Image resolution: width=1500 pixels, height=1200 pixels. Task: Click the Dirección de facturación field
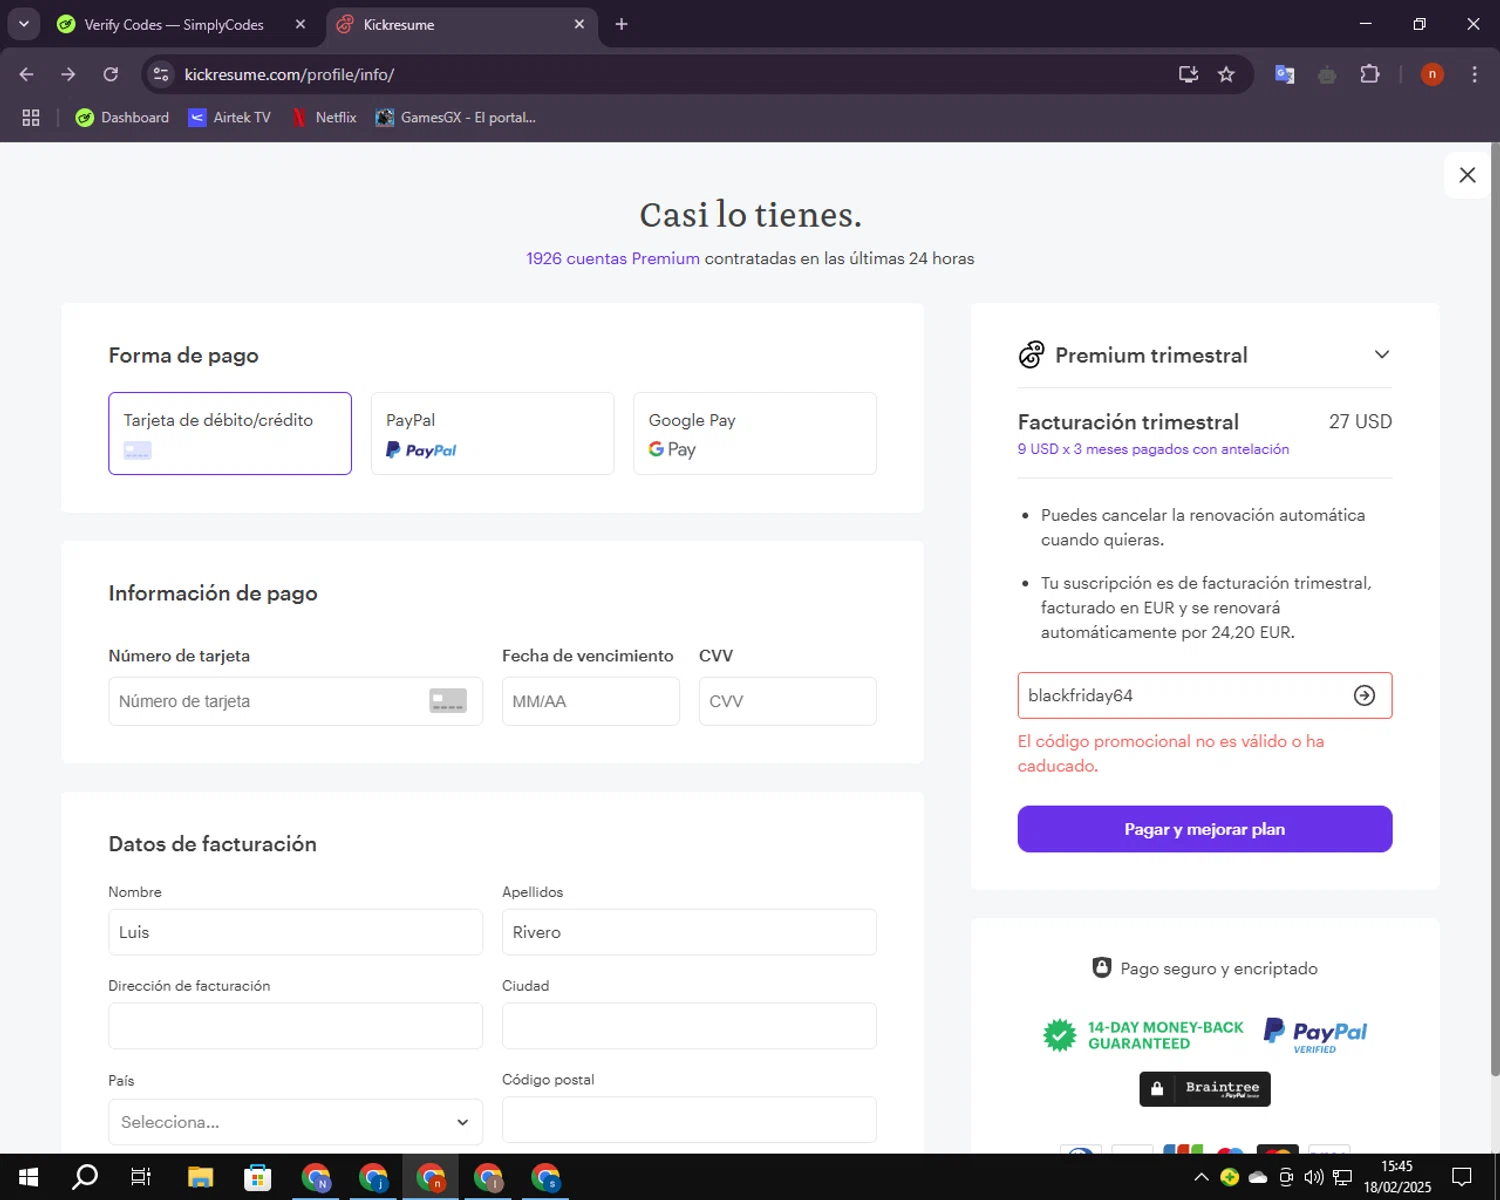click(295, 1026)
